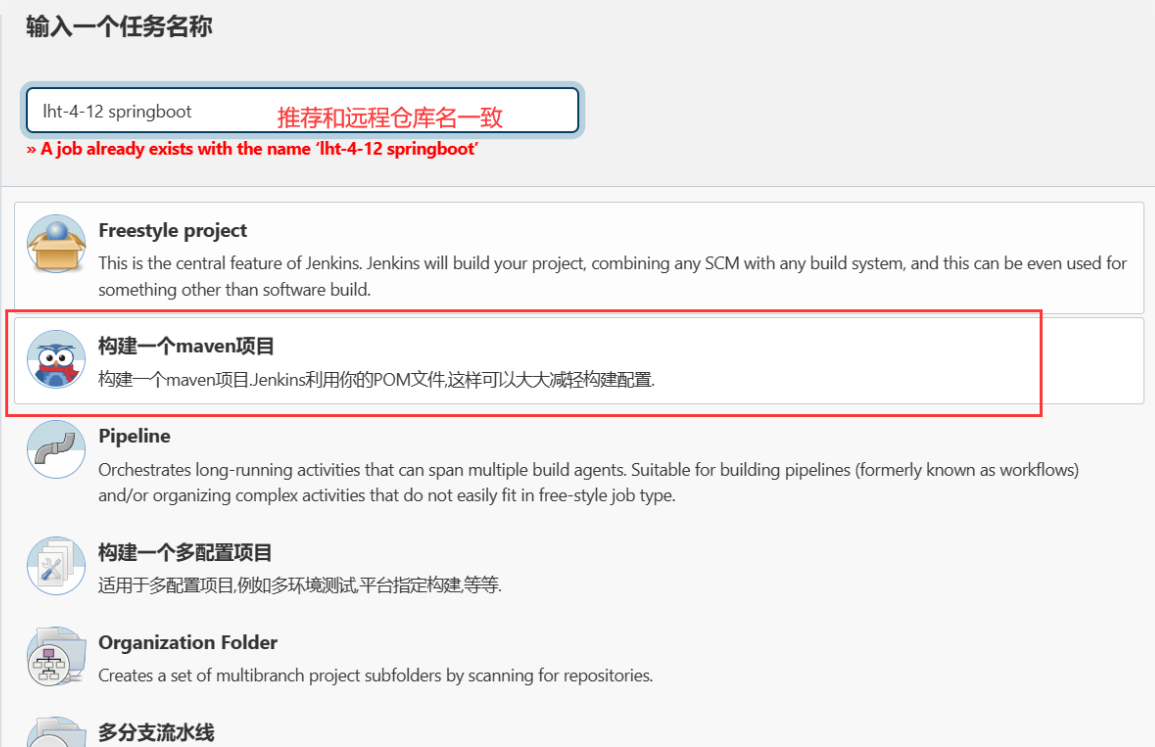Click the 多分支流水线 icon
Image resolution: width=1155 pixels, height=747 pixels.
point(56,732)
